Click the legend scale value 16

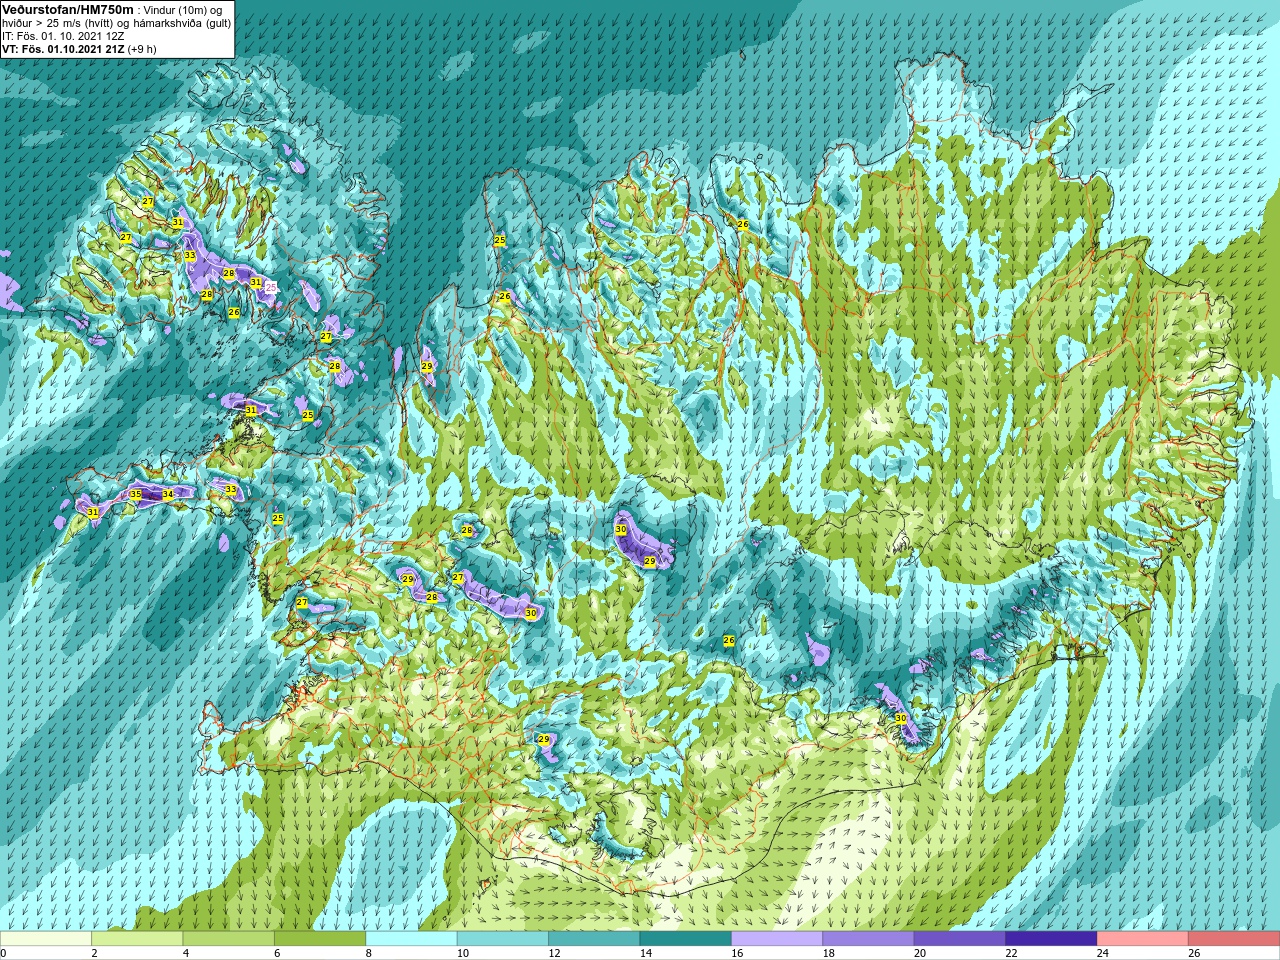(736, 953)
